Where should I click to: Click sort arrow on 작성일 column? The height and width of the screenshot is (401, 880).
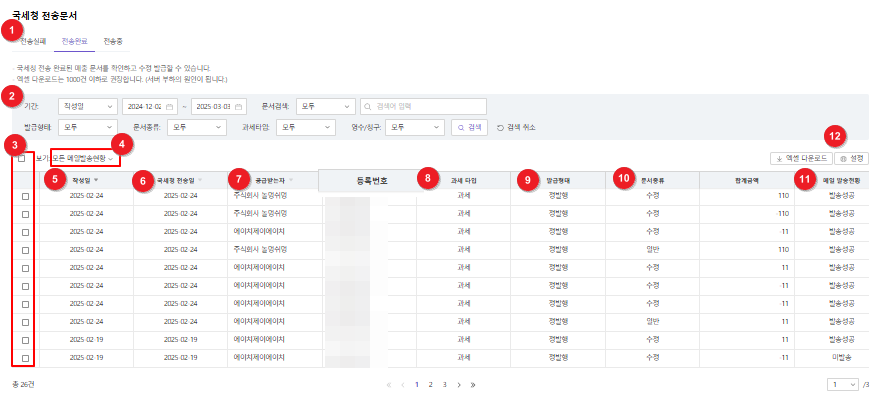[96, 180]
